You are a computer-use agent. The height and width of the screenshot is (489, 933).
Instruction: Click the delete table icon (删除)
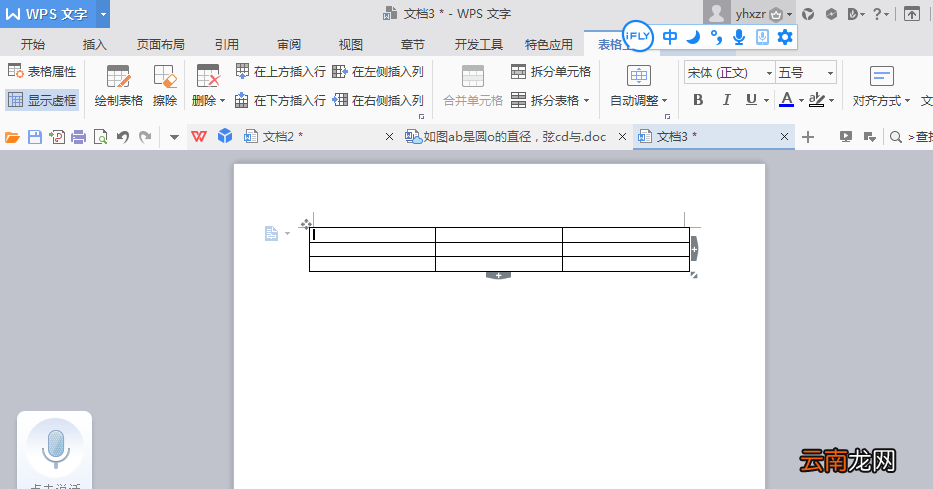208,76
